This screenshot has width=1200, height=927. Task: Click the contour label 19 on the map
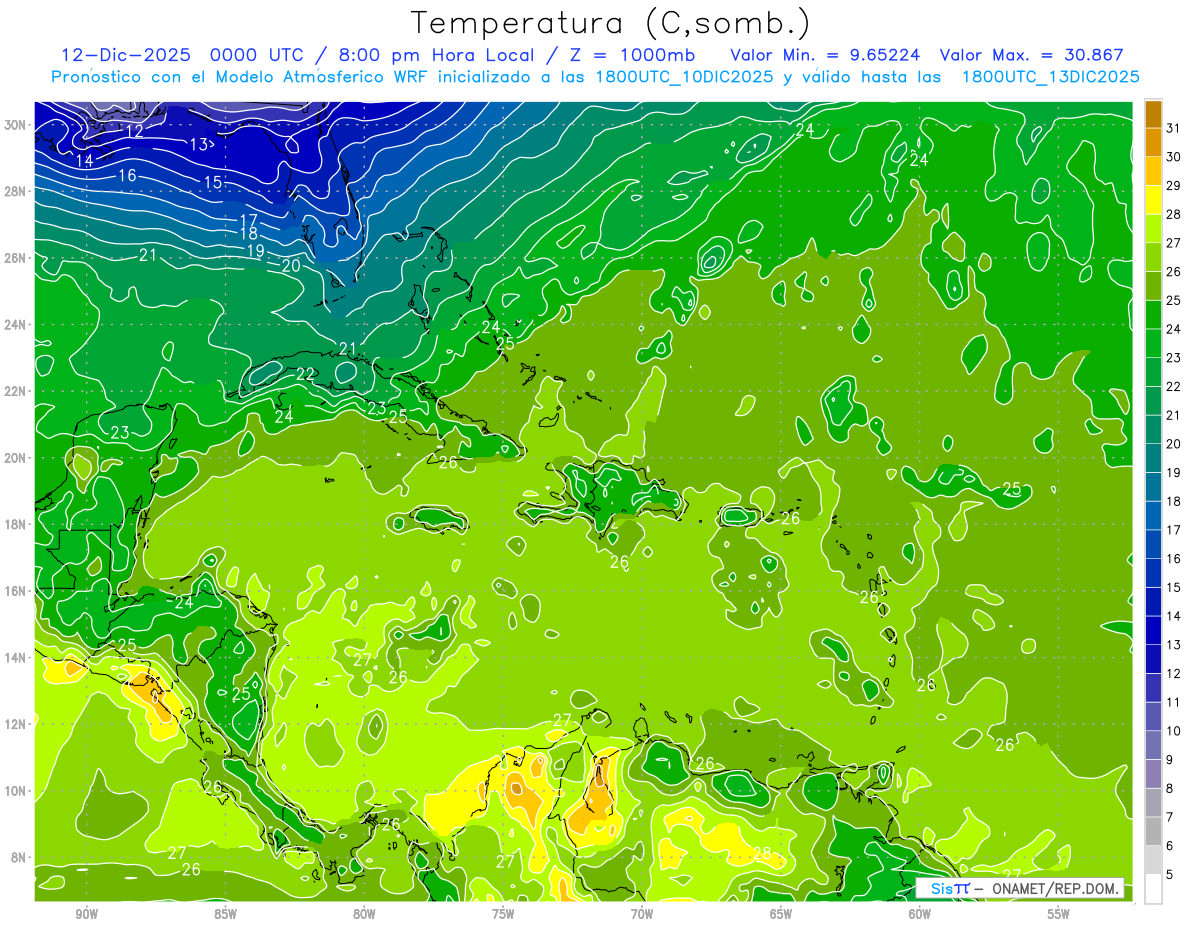255,250
